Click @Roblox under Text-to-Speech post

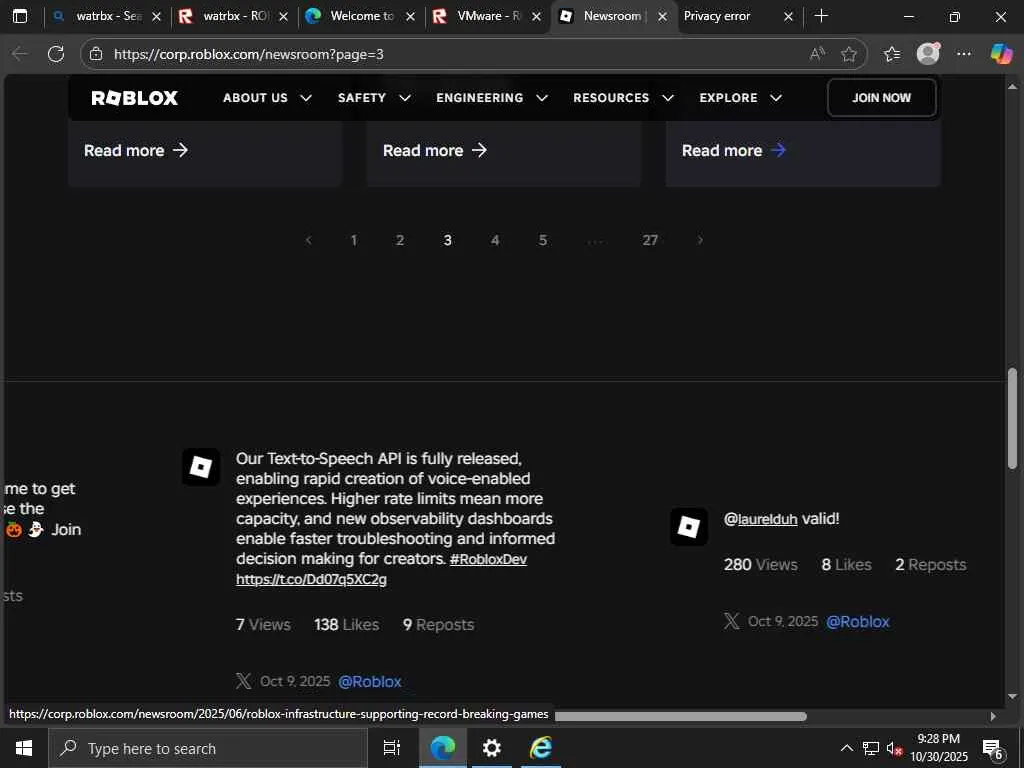(370, 681)
